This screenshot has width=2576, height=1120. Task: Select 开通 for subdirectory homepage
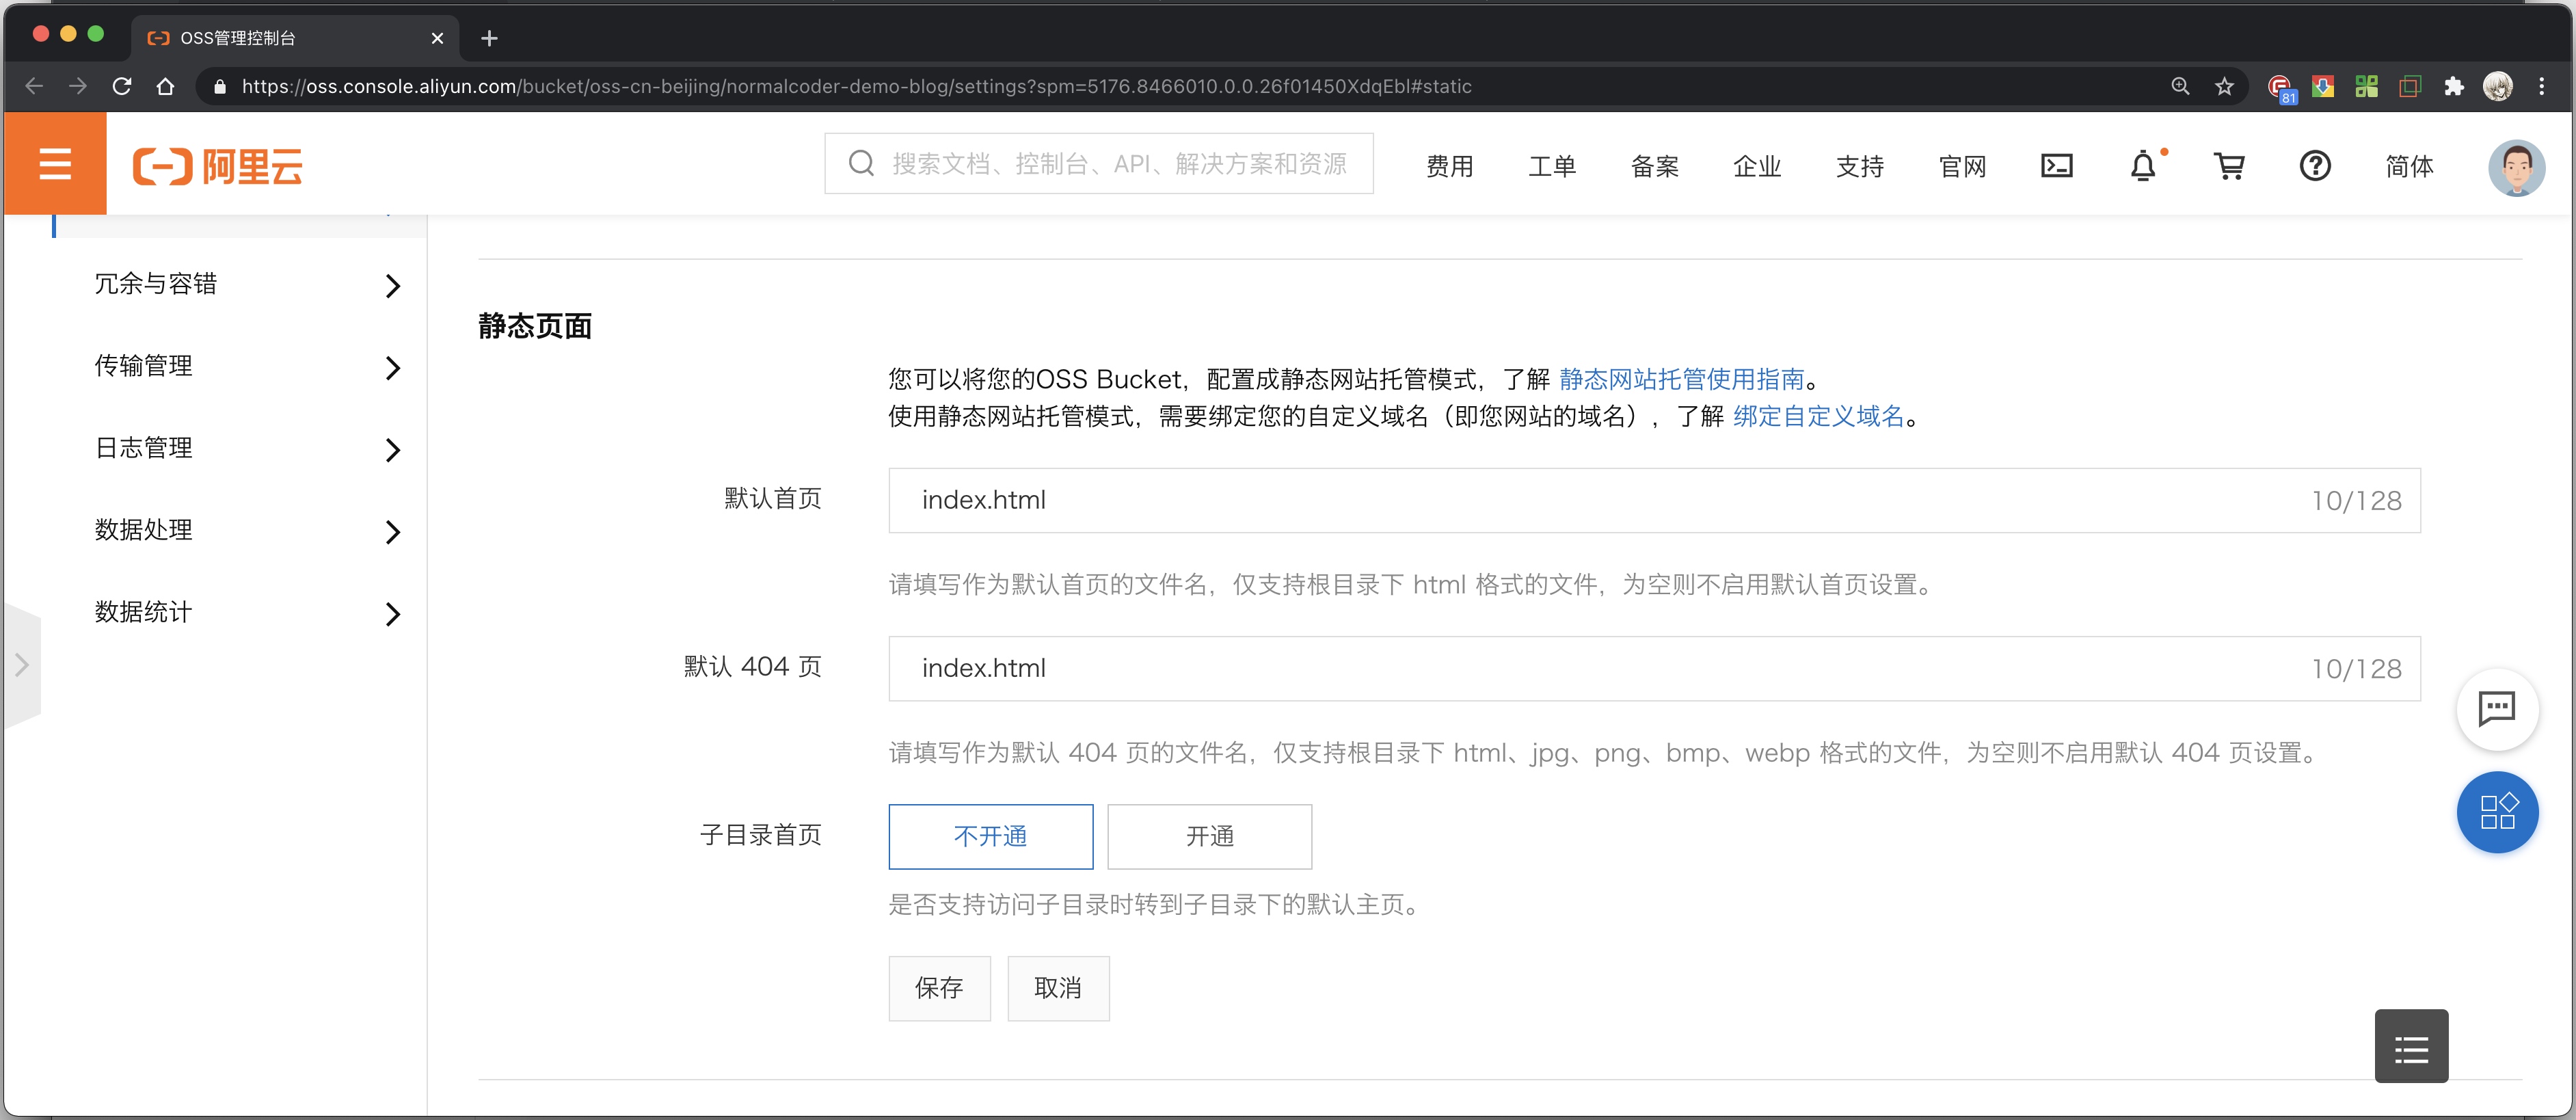[1209, 836]
